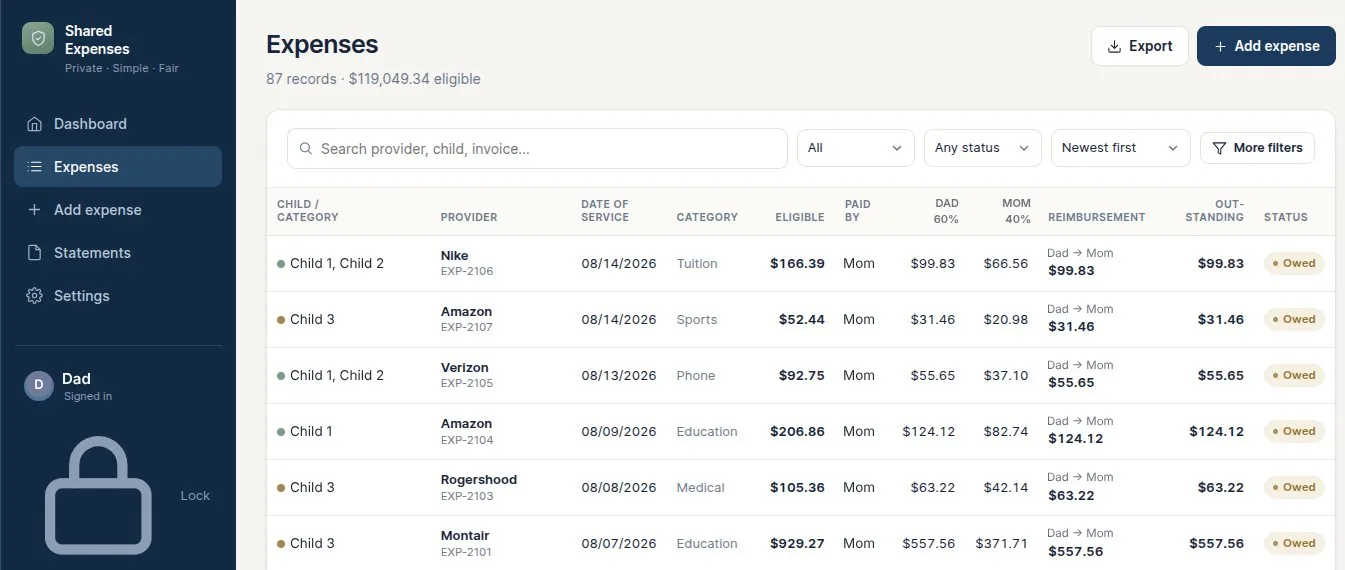
Task: Click the Expenses list icon in sidebar
Action: click(35, 167)
